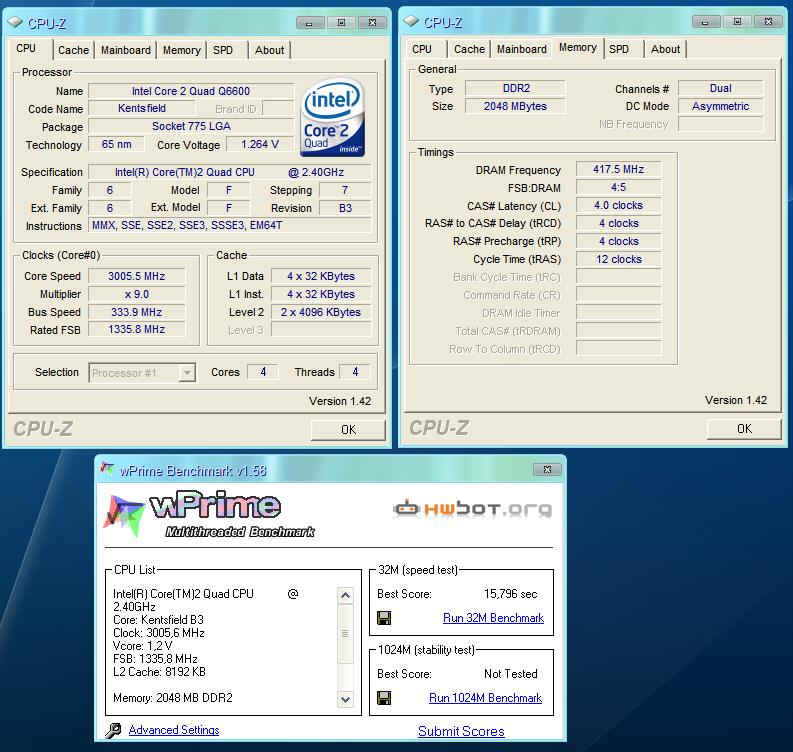Screen dimensions: 793x752
Task: Click the DRAM Frequency value 417.5 MHz
Action: pos(619,169)
